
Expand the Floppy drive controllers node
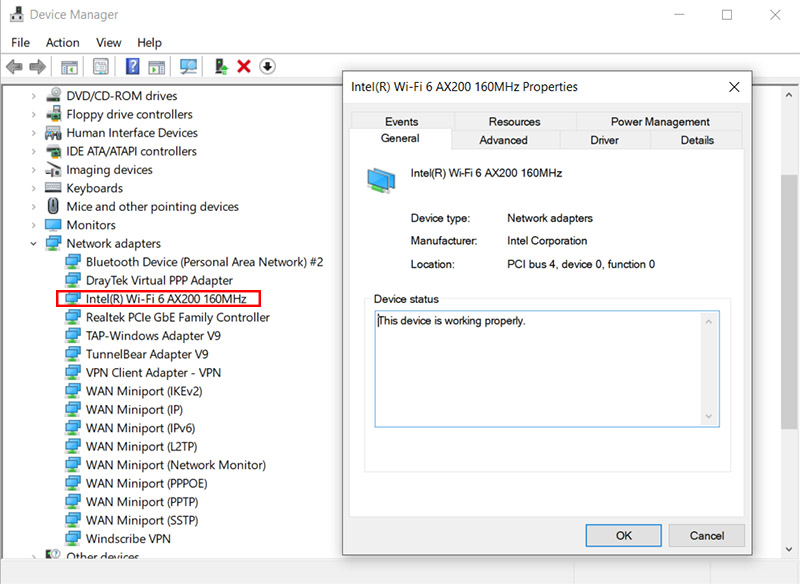click(34, 114)
